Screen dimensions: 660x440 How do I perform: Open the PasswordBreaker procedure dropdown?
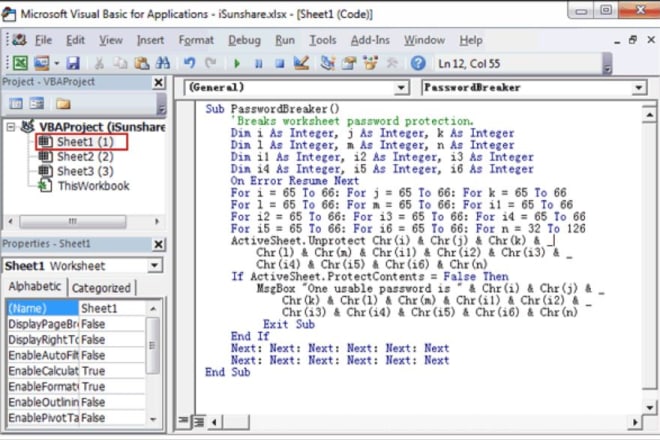pos(639,88)
